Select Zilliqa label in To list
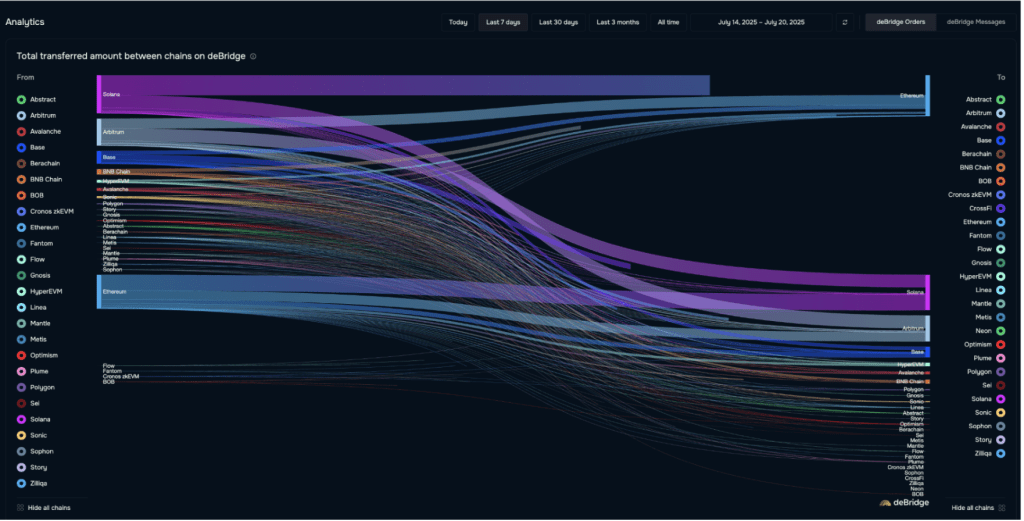Screen dimensions: 1024x521 983,453
